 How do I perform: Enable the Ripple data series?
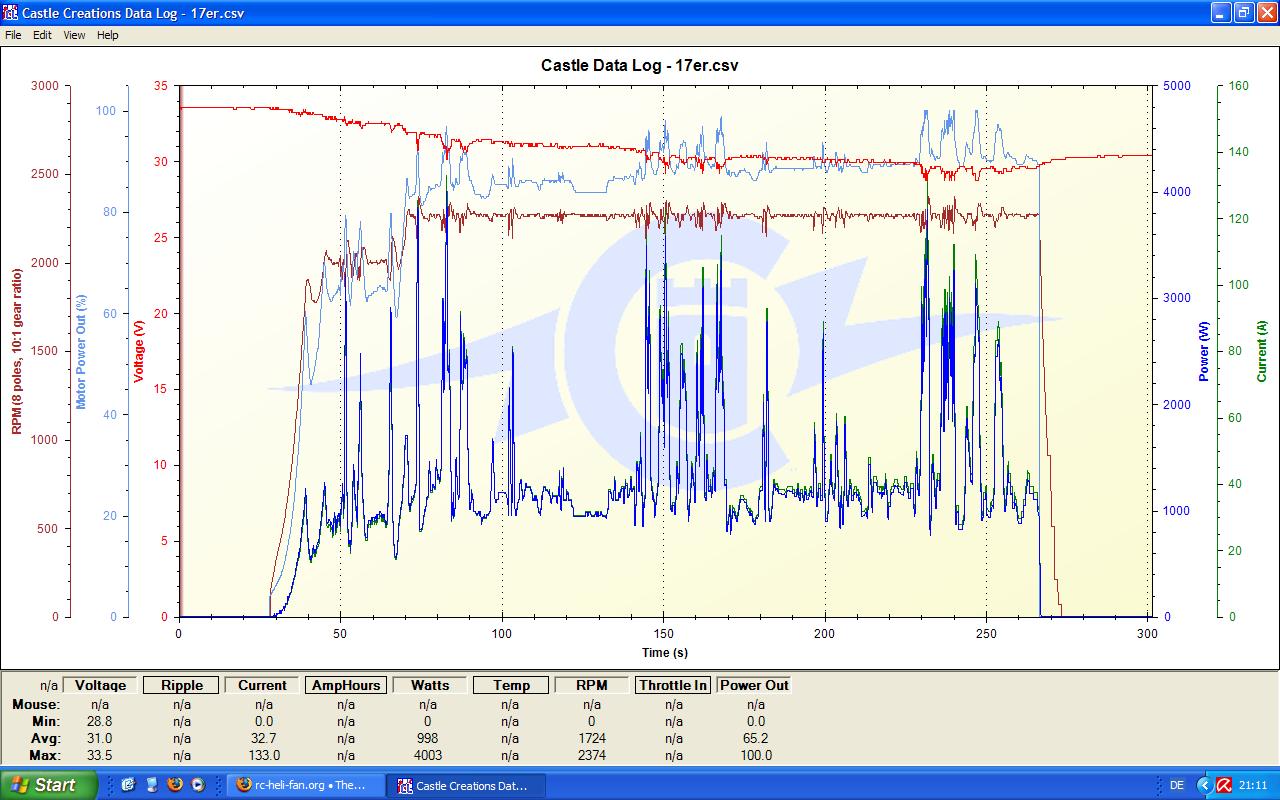tap(181, 685)
